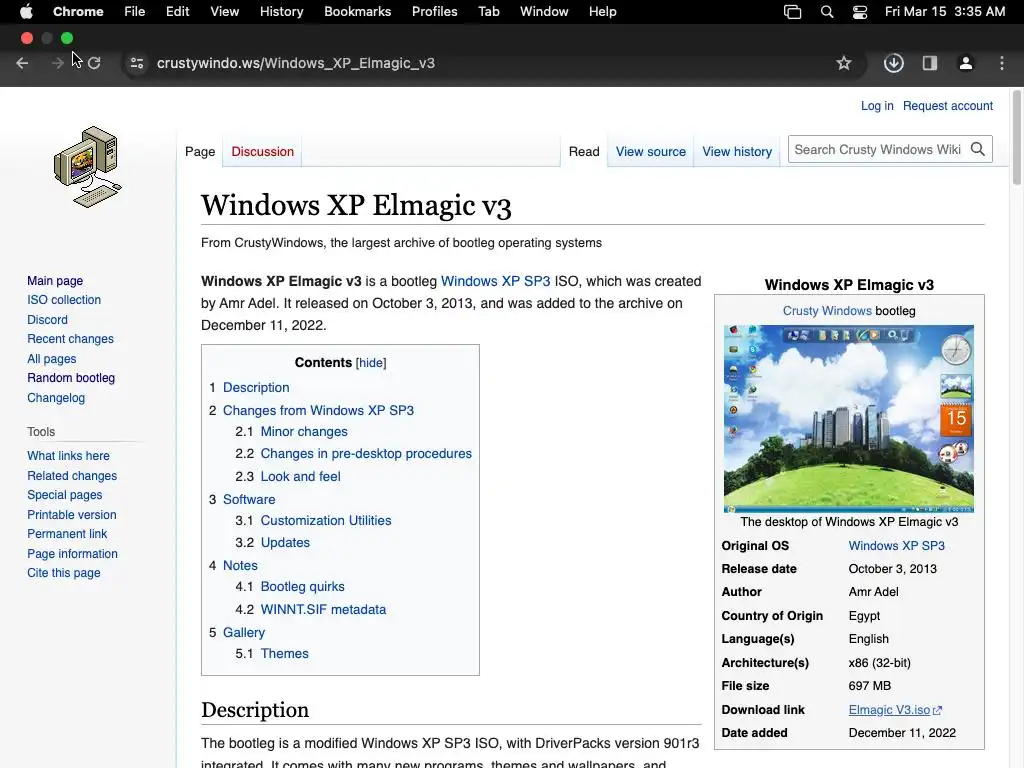Open Control Center in the menu bar
The height and width of the screenshot is (768, 1024).
point(860,12)
